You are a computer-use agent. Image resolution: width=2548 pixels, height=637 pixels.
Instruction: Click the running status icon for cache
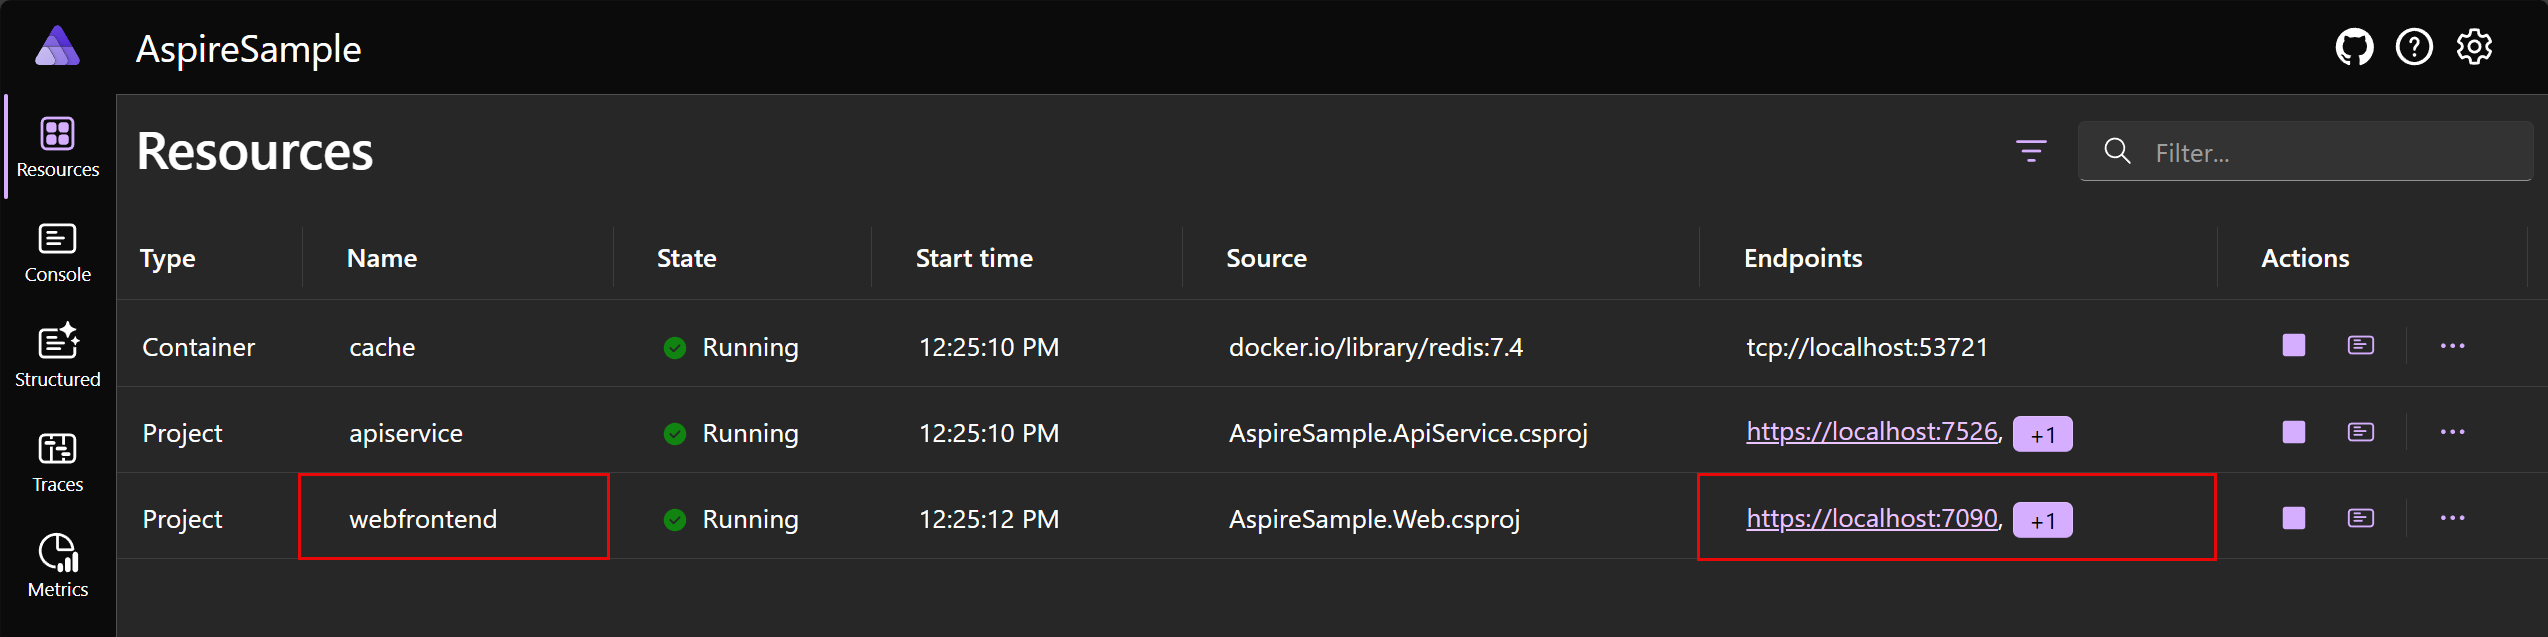click(675, 347)
